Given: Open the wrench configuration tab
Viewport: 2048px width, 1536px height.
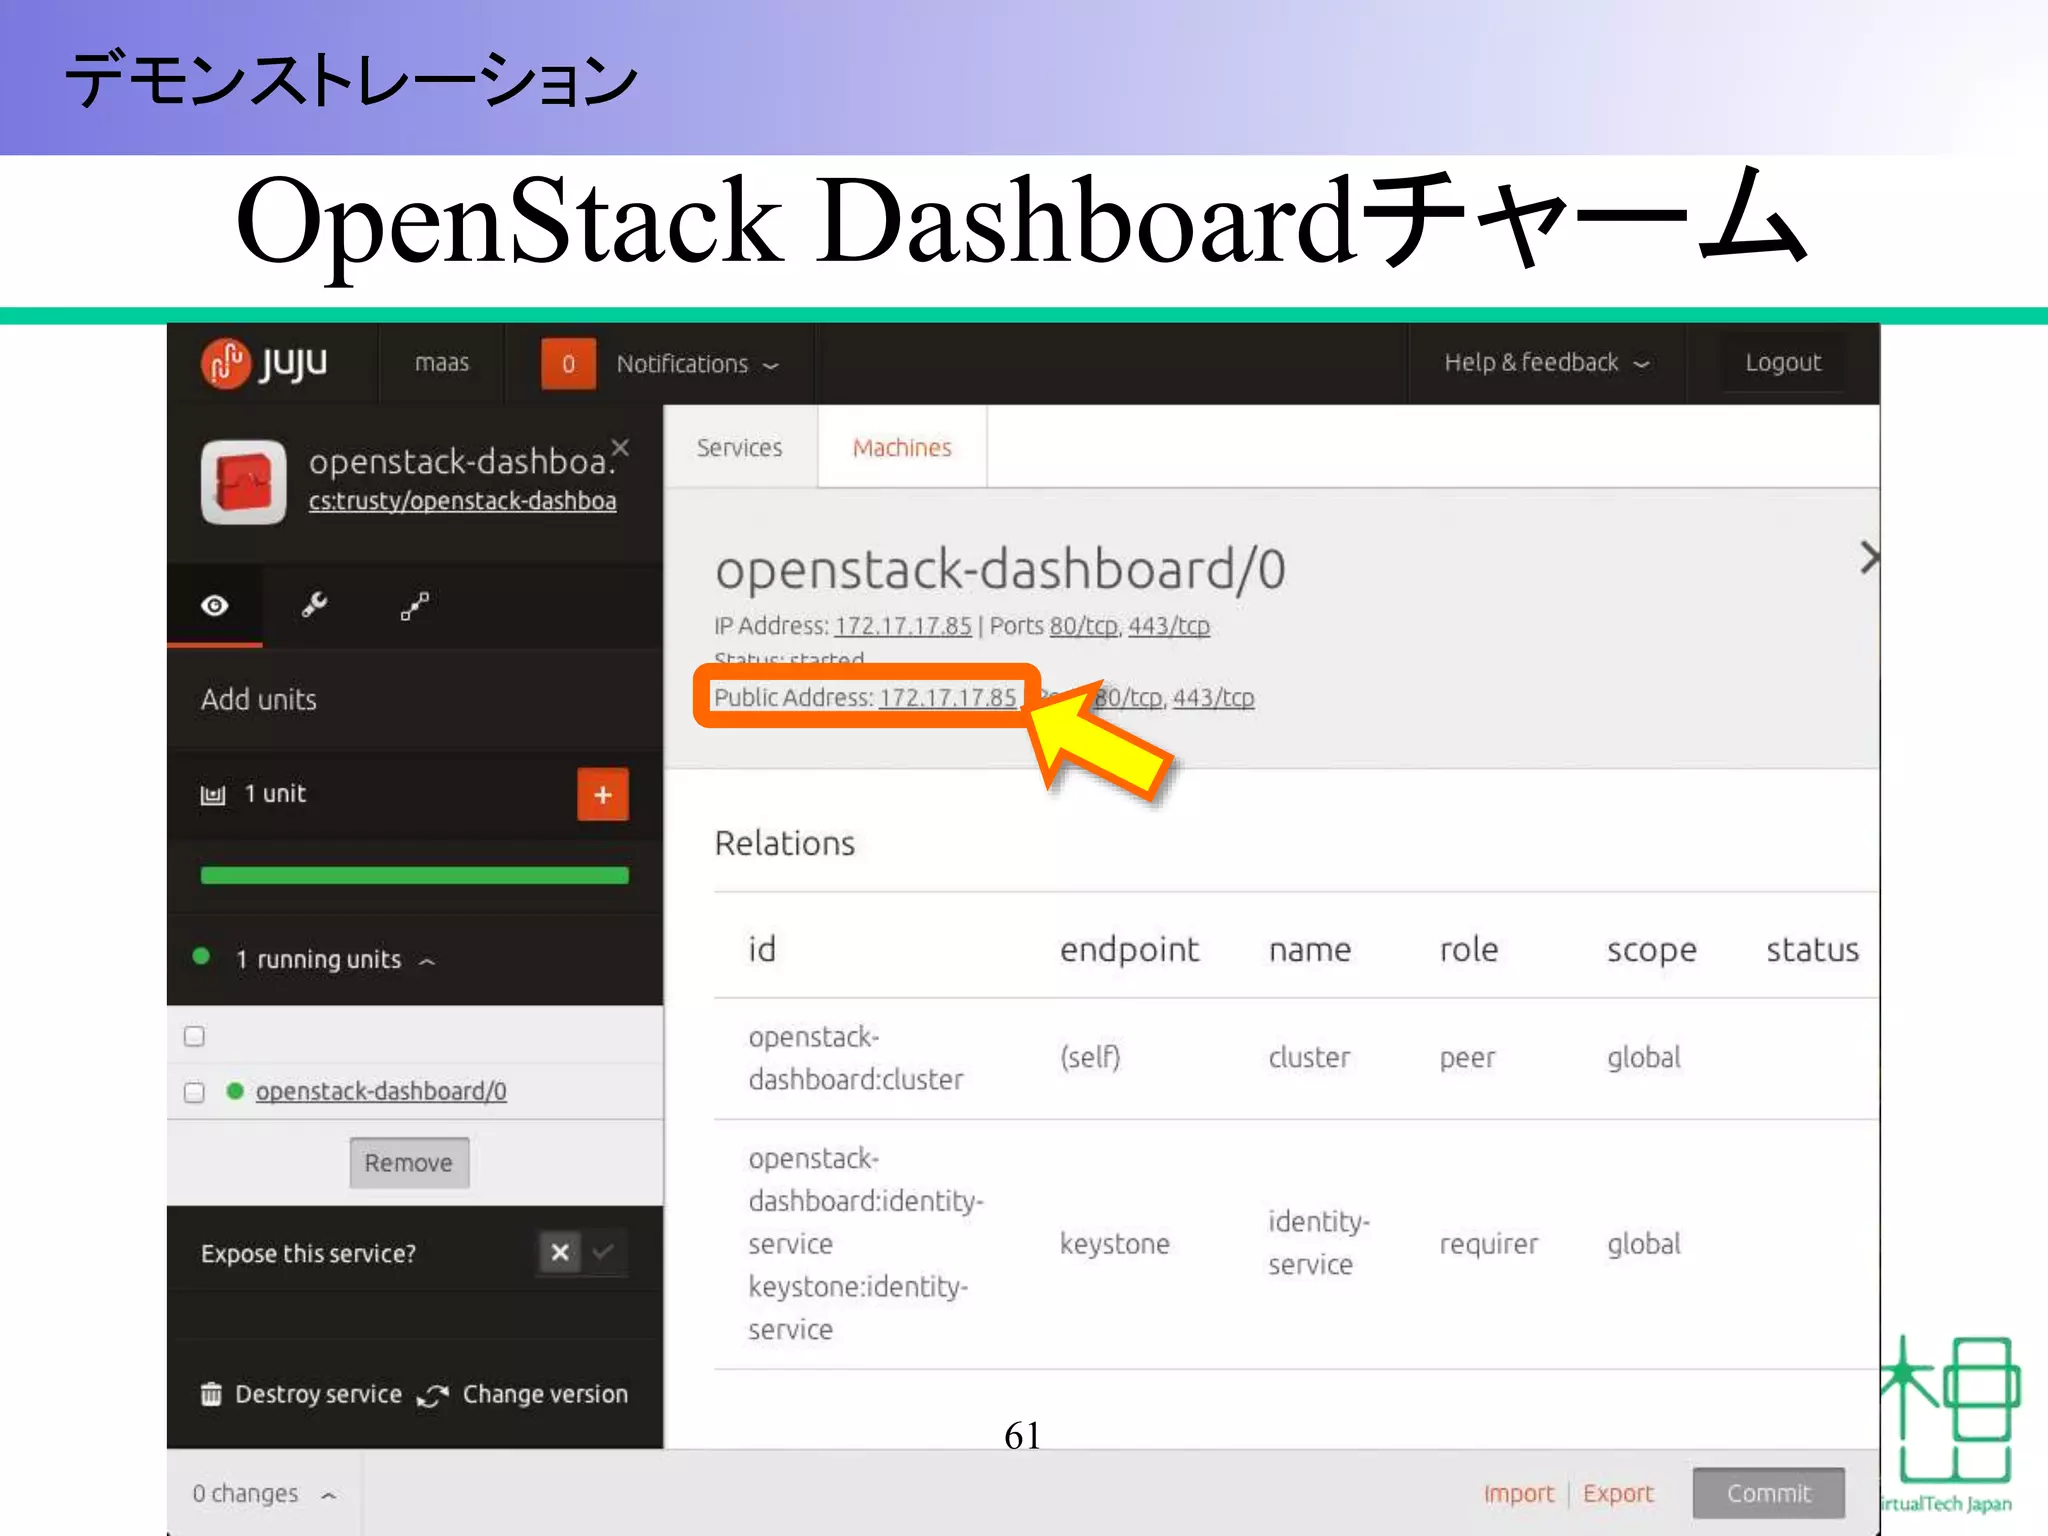Looking at the screenshot, I should pyautogui.click(x=315, y=605).
